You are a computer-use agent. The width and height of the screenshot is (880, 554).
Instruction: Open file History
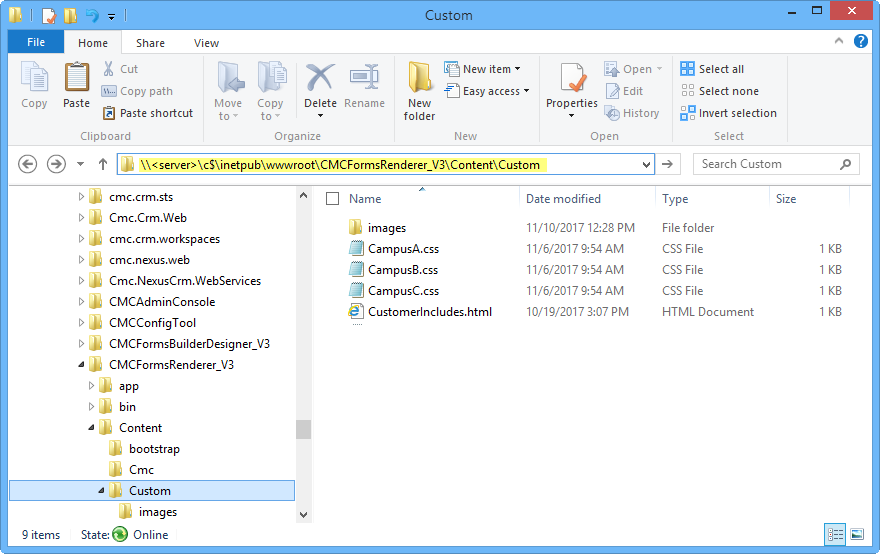click(x=632, y=113)
